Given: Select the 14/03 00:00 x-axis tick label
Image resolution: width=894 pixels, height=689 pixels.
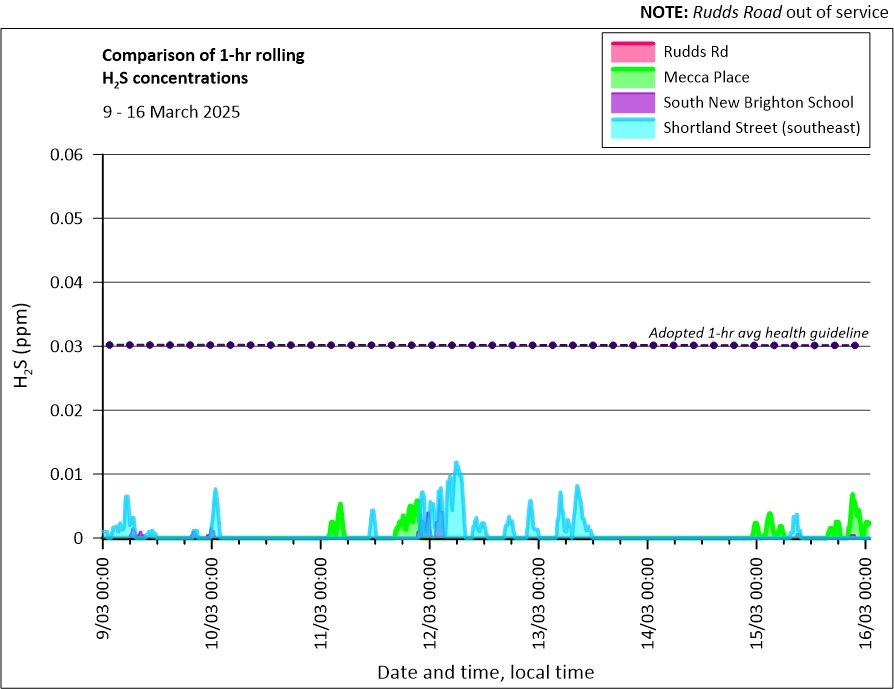Looking at the screenshot, I should coord(648,595).
